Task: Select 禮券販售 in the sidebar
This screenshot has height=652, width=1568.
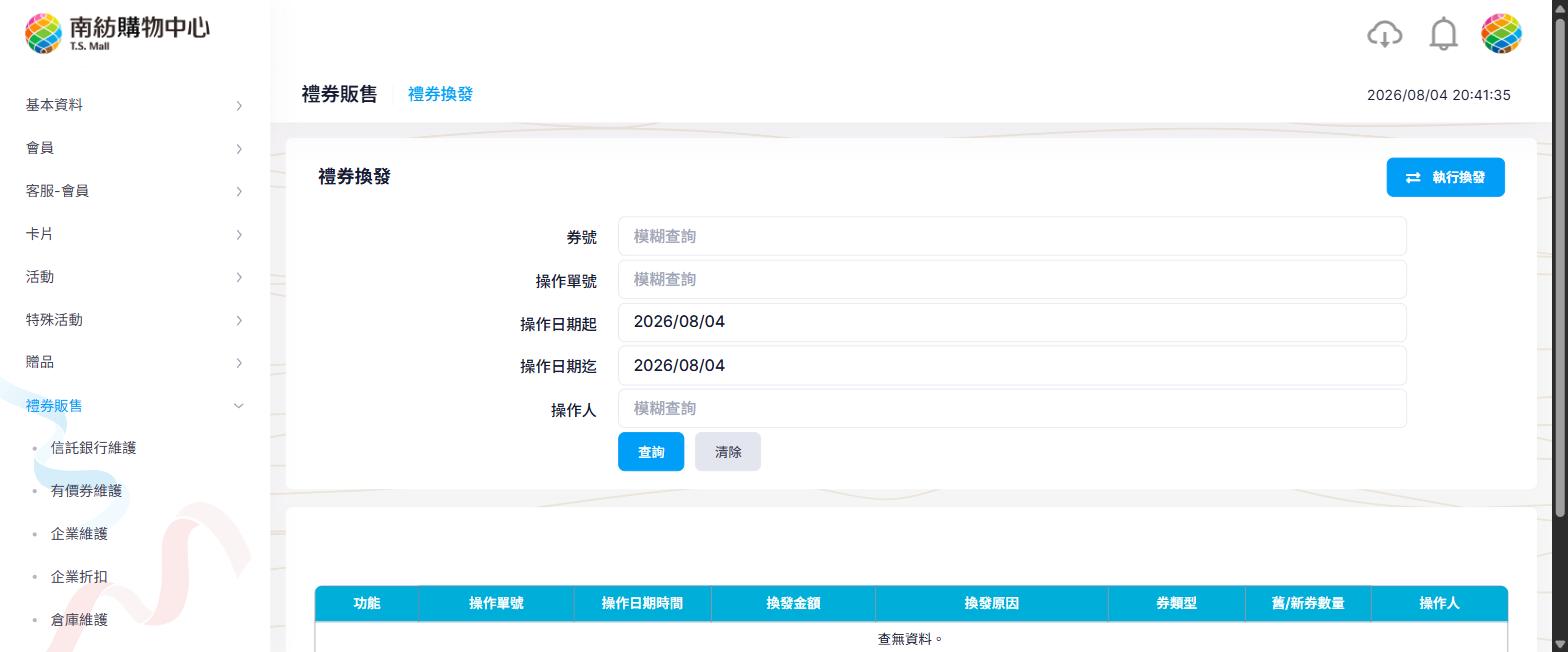Action: pos(54,406)
